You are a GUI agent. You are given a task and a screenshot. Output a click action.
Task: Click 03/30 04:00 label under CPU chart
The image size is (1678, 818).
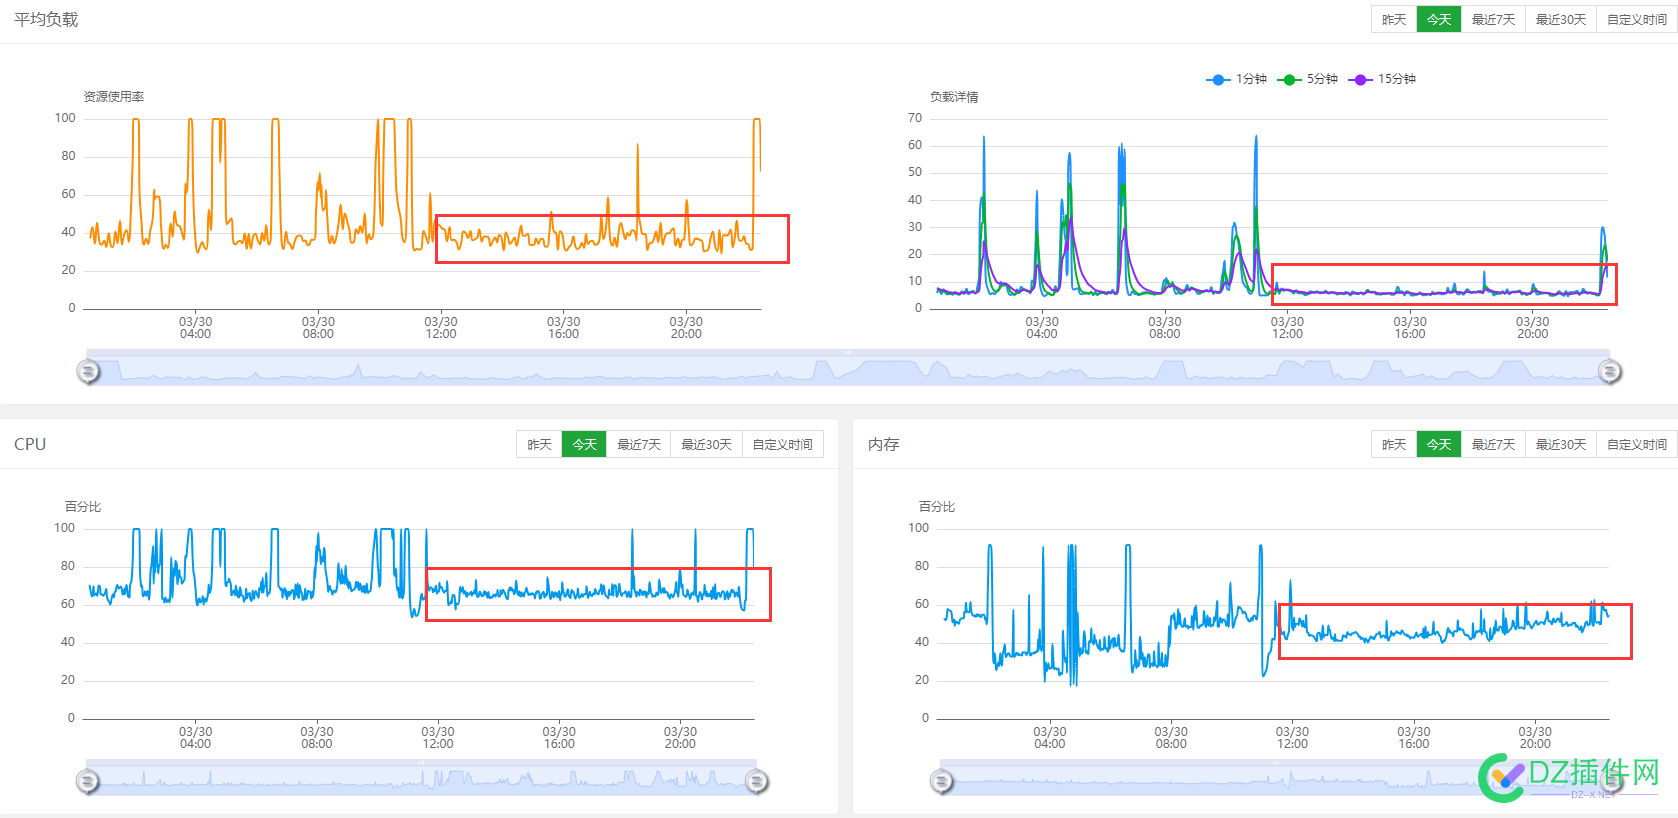196,738
